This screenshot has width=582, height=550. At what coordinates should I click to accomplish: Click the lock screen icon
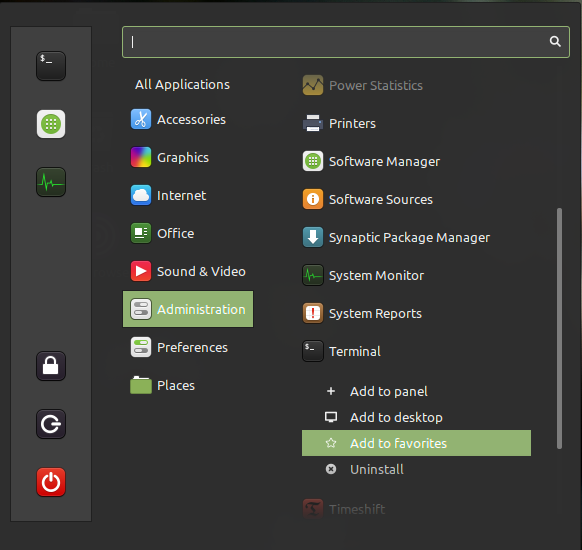click(51, 366)
